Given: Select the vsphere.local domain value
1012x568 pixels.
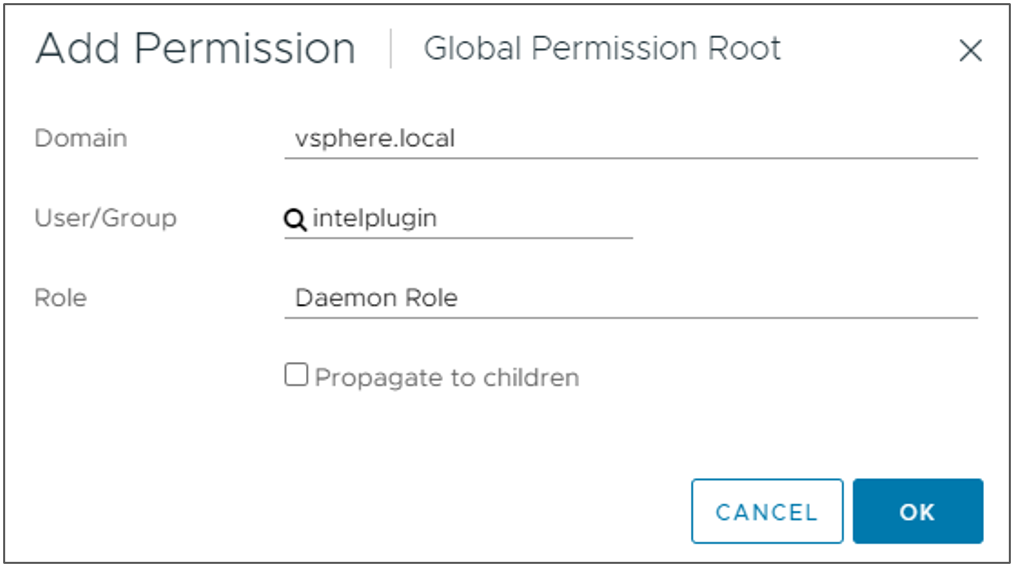Looking at the screenshot, I should [375, 139].
